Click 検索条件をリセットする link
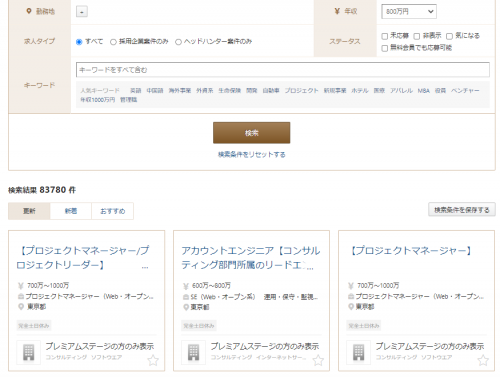500x377 pixels. pyautogui.click(x=252, y=155)
